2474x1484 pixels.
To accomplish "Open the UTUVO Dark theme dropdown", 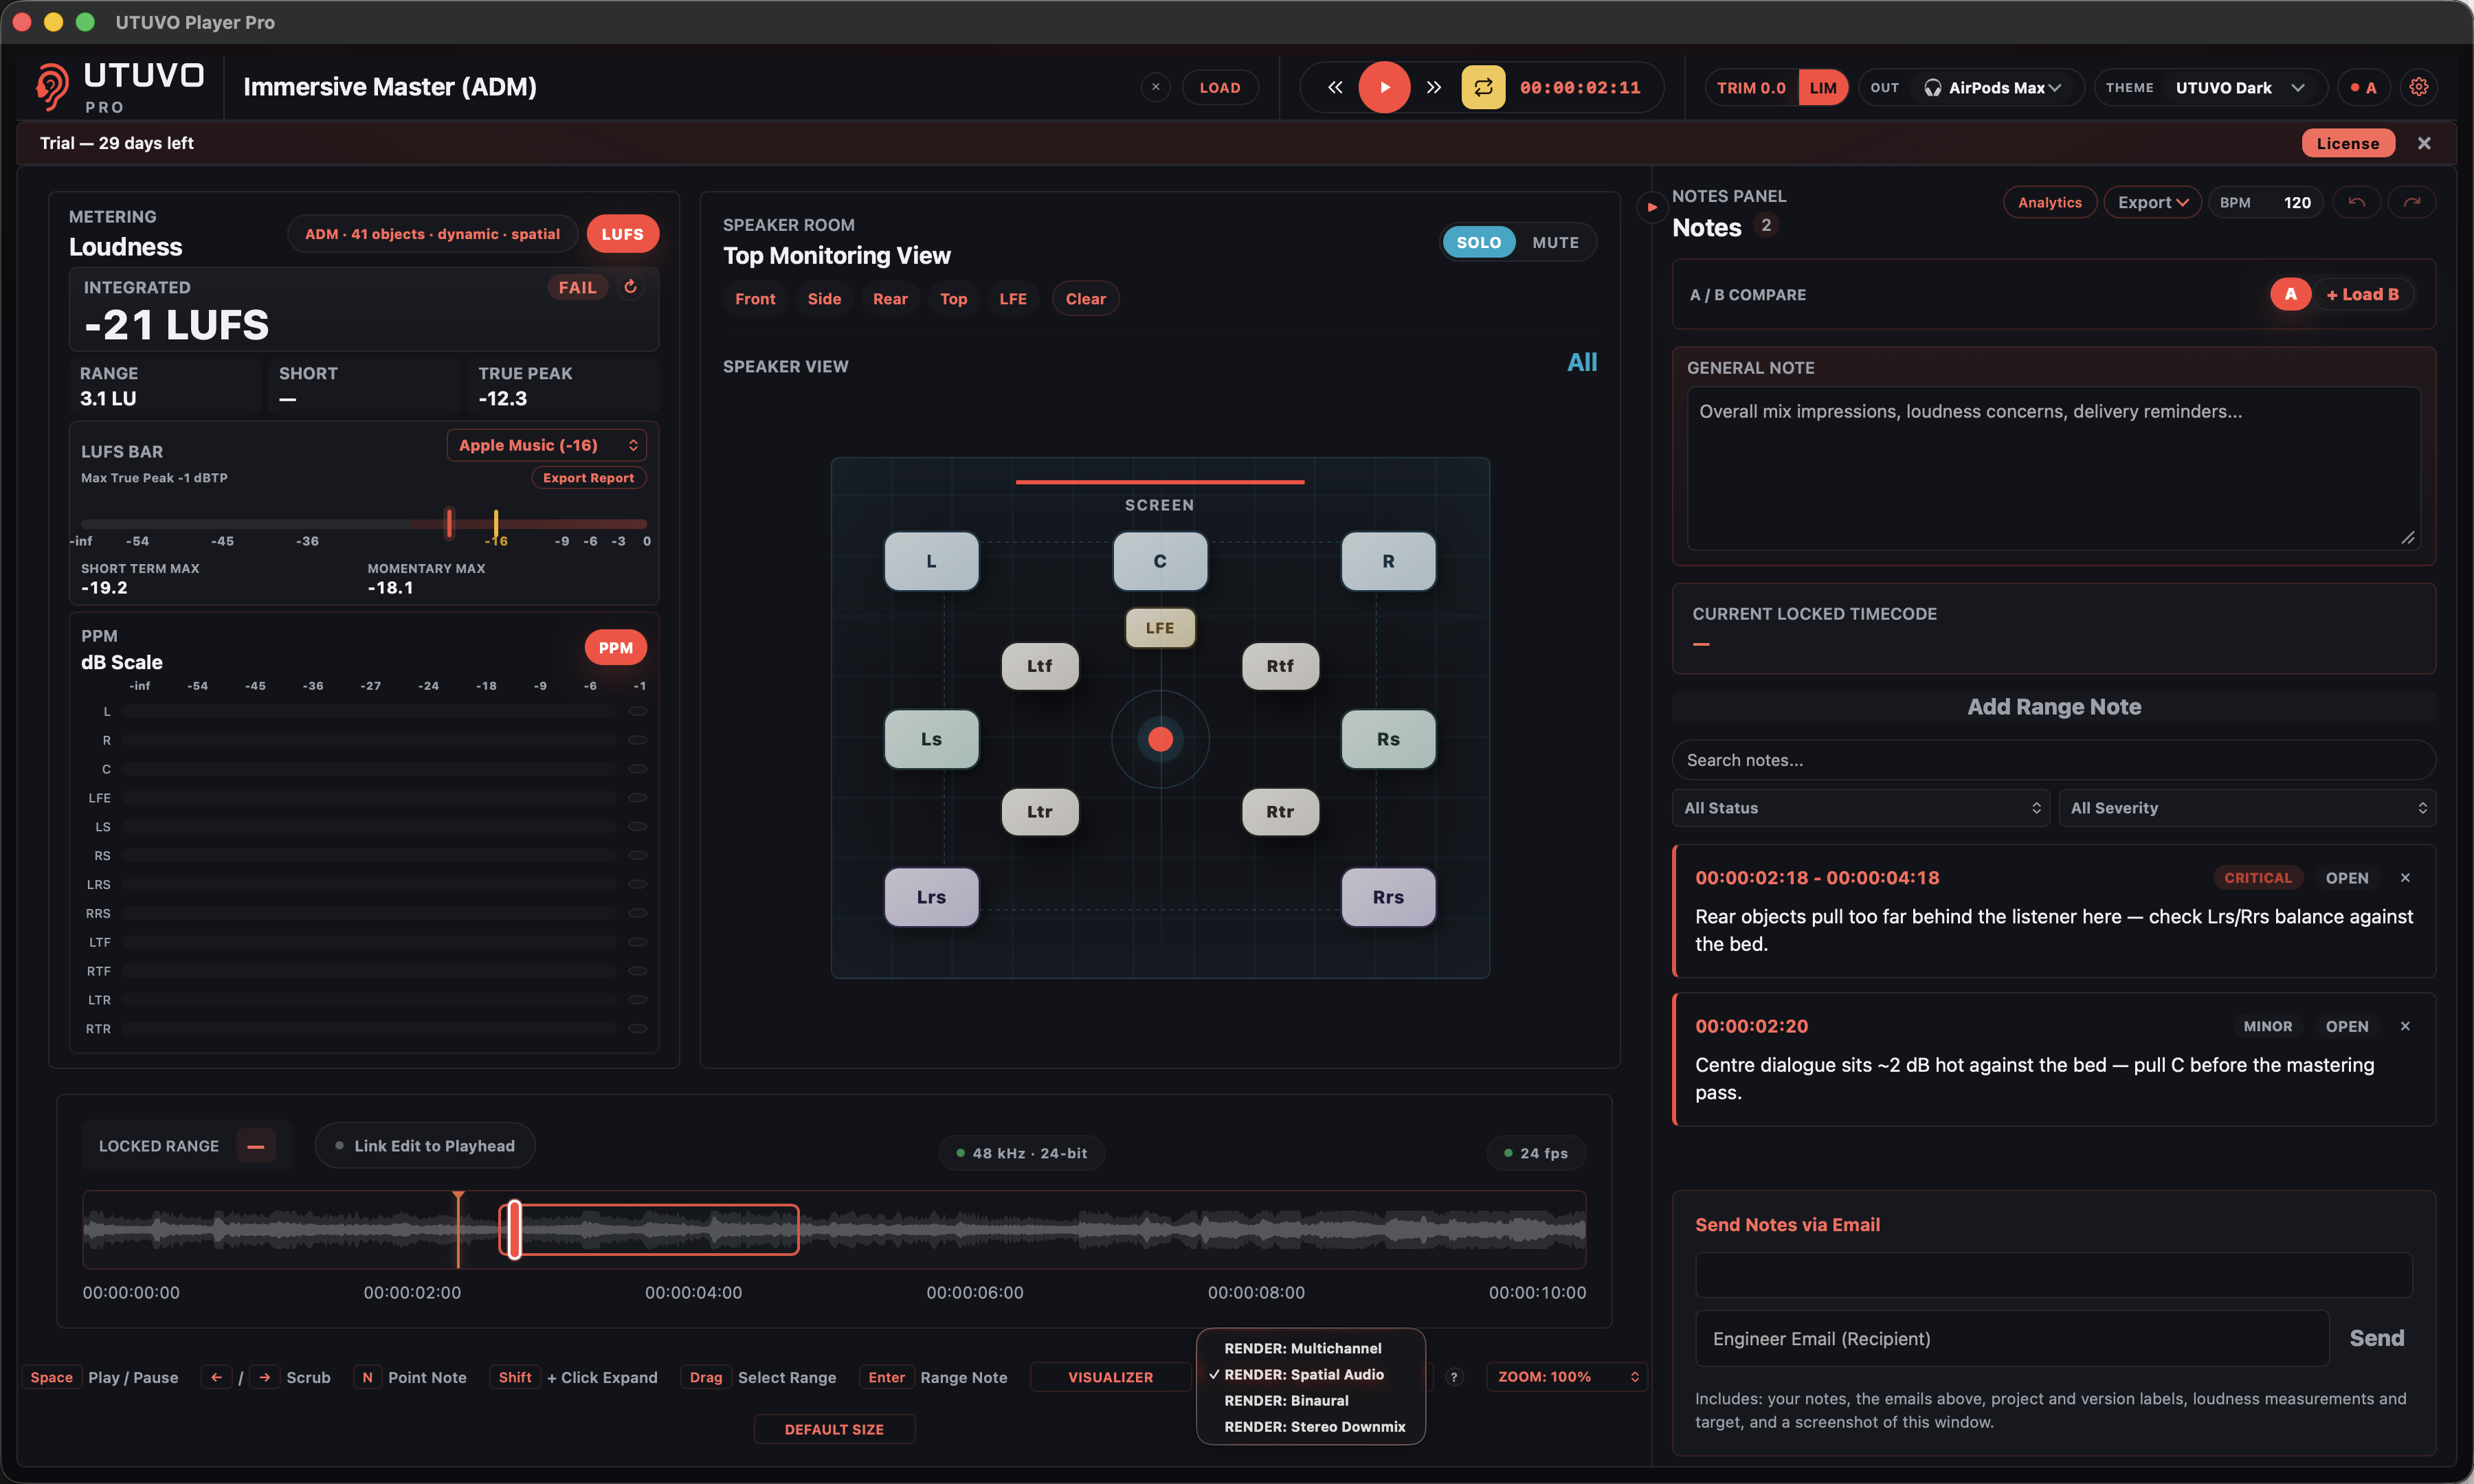I will coord(2240,88).
